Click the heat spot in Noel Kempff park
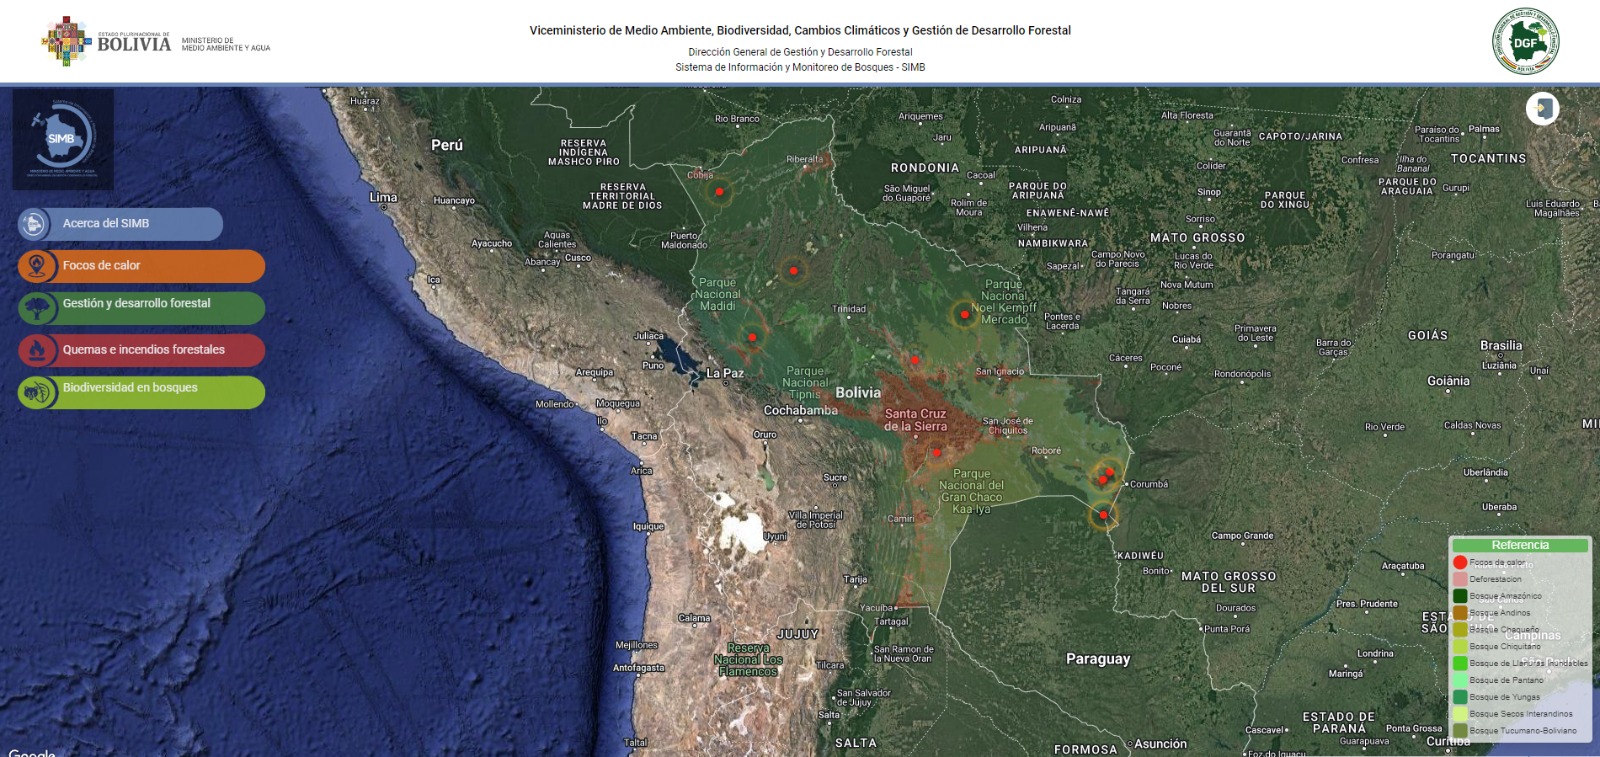The height and width of the screenshot is (757, 1600). click(964, 314)
